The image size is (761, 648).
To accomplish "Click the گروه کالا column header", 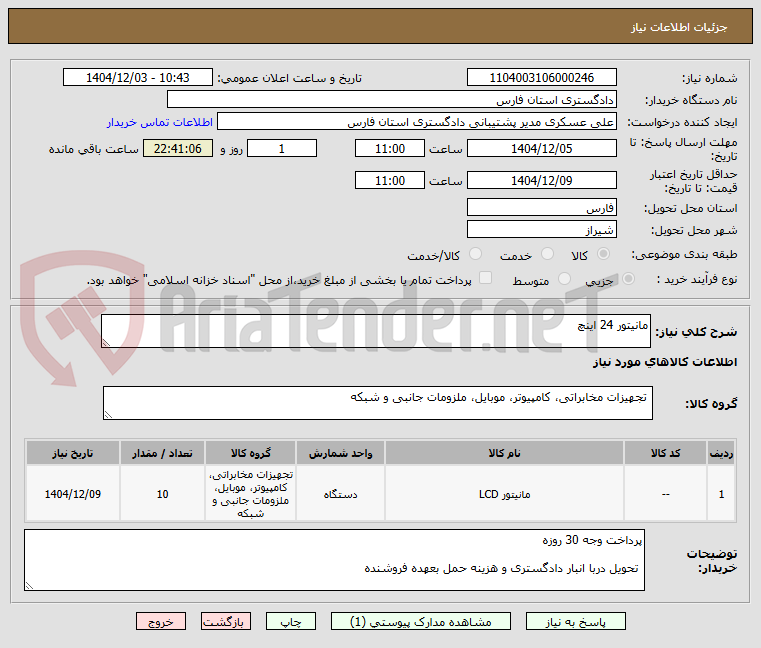I will [250, 453].
